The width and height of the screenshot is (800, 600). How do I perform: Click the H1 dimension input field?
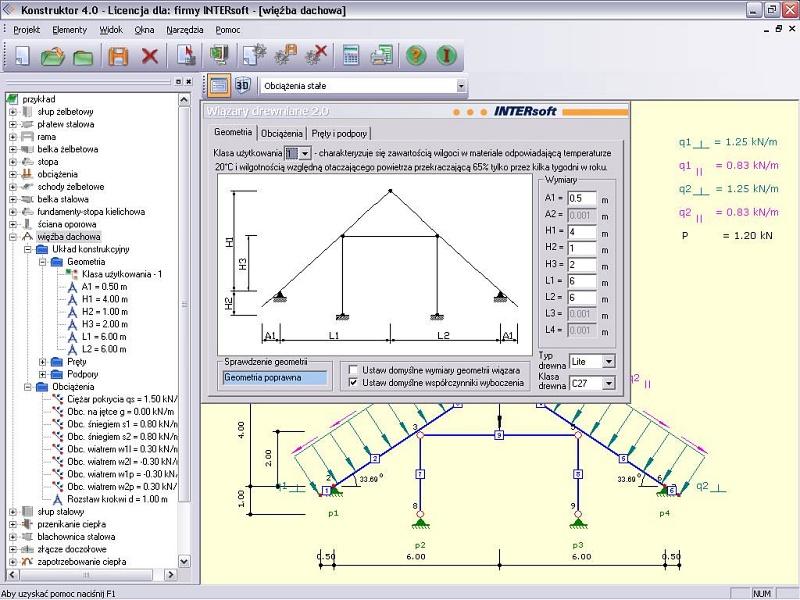(x=582, y=232)
